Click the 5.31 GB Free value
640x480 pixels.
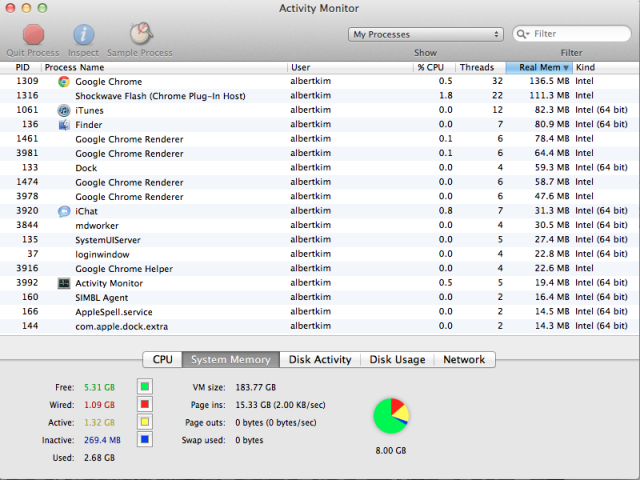(x=99, y=387)
